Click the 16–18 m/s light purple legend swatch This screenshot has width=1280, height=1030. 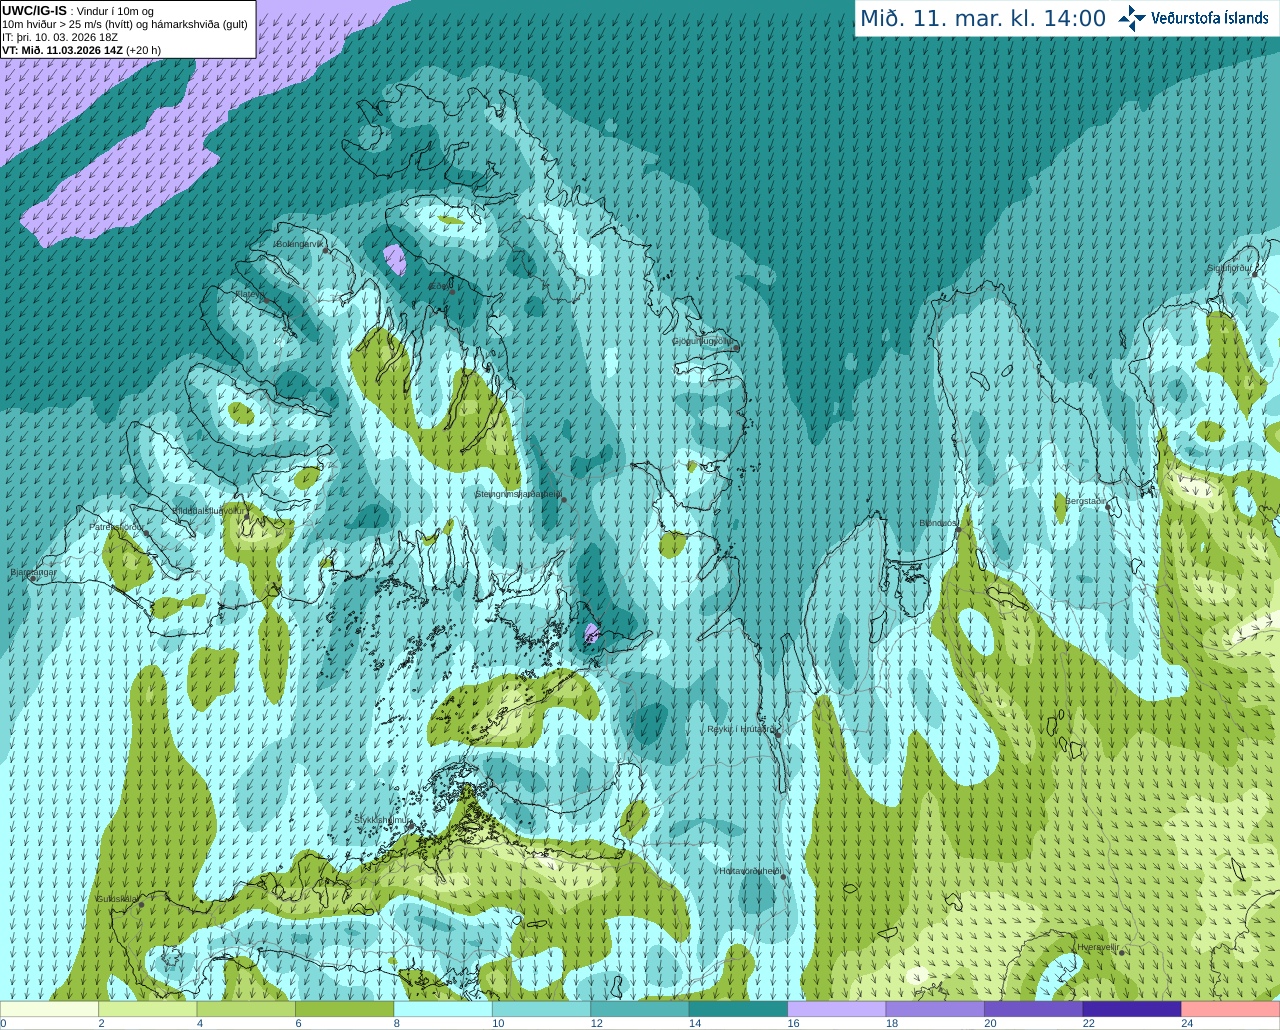837,1009
